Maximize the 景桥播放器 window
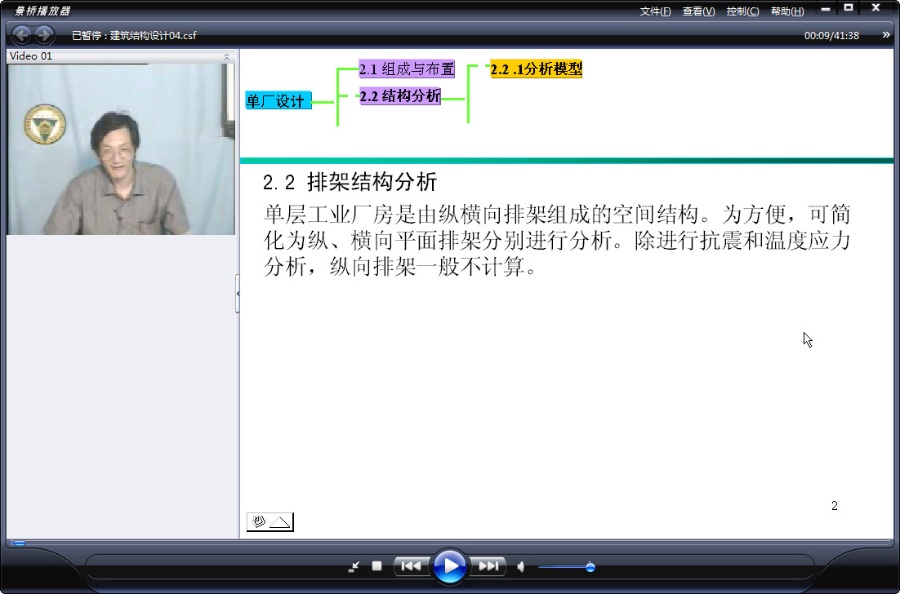This screenshot has width=900, height=594. click(848, 8)
